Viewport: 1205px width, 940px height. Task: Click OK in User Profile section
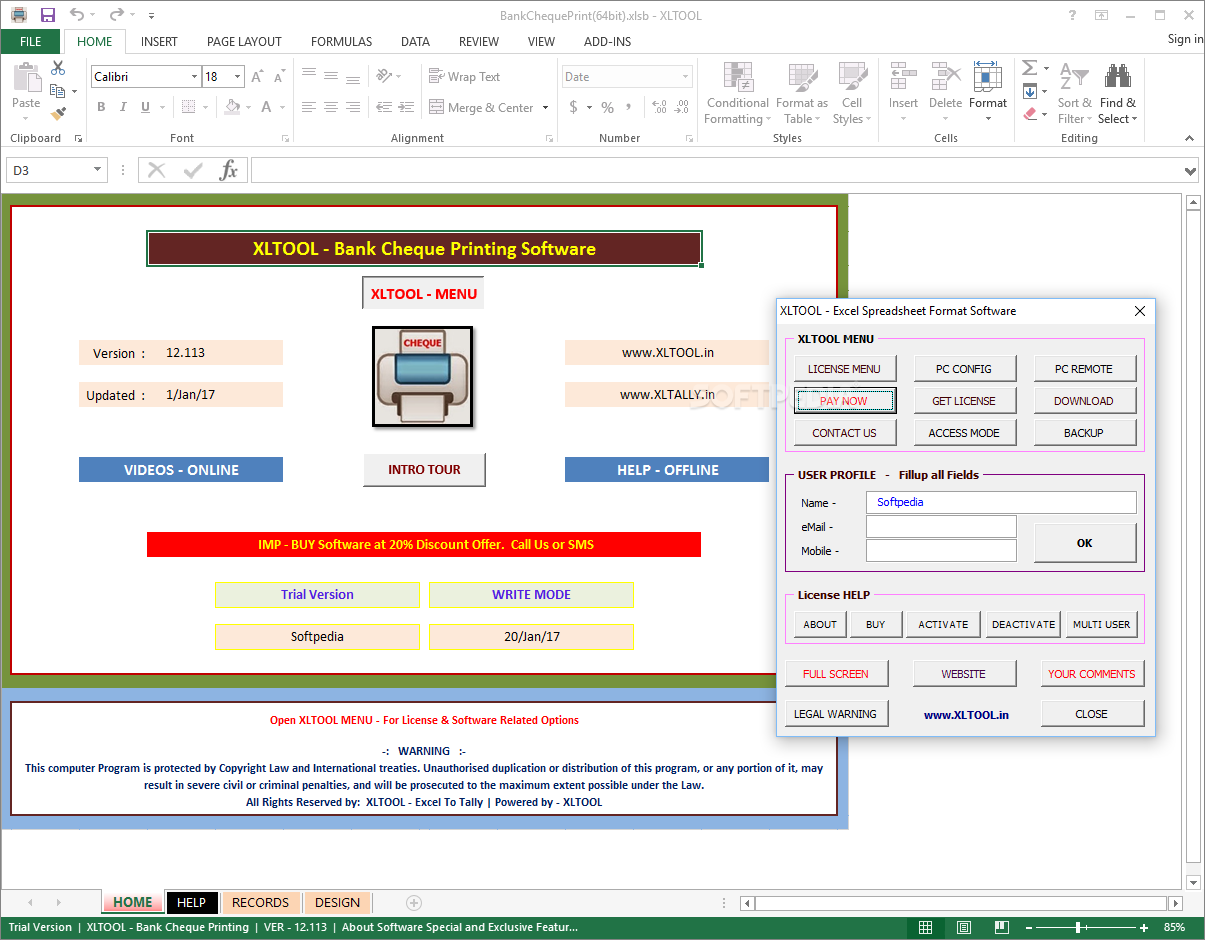[1085, 543]
